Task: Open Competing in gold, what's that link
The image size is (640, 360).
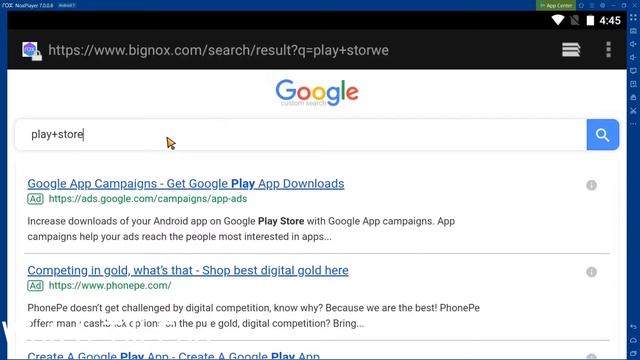Action: point(188,270)
